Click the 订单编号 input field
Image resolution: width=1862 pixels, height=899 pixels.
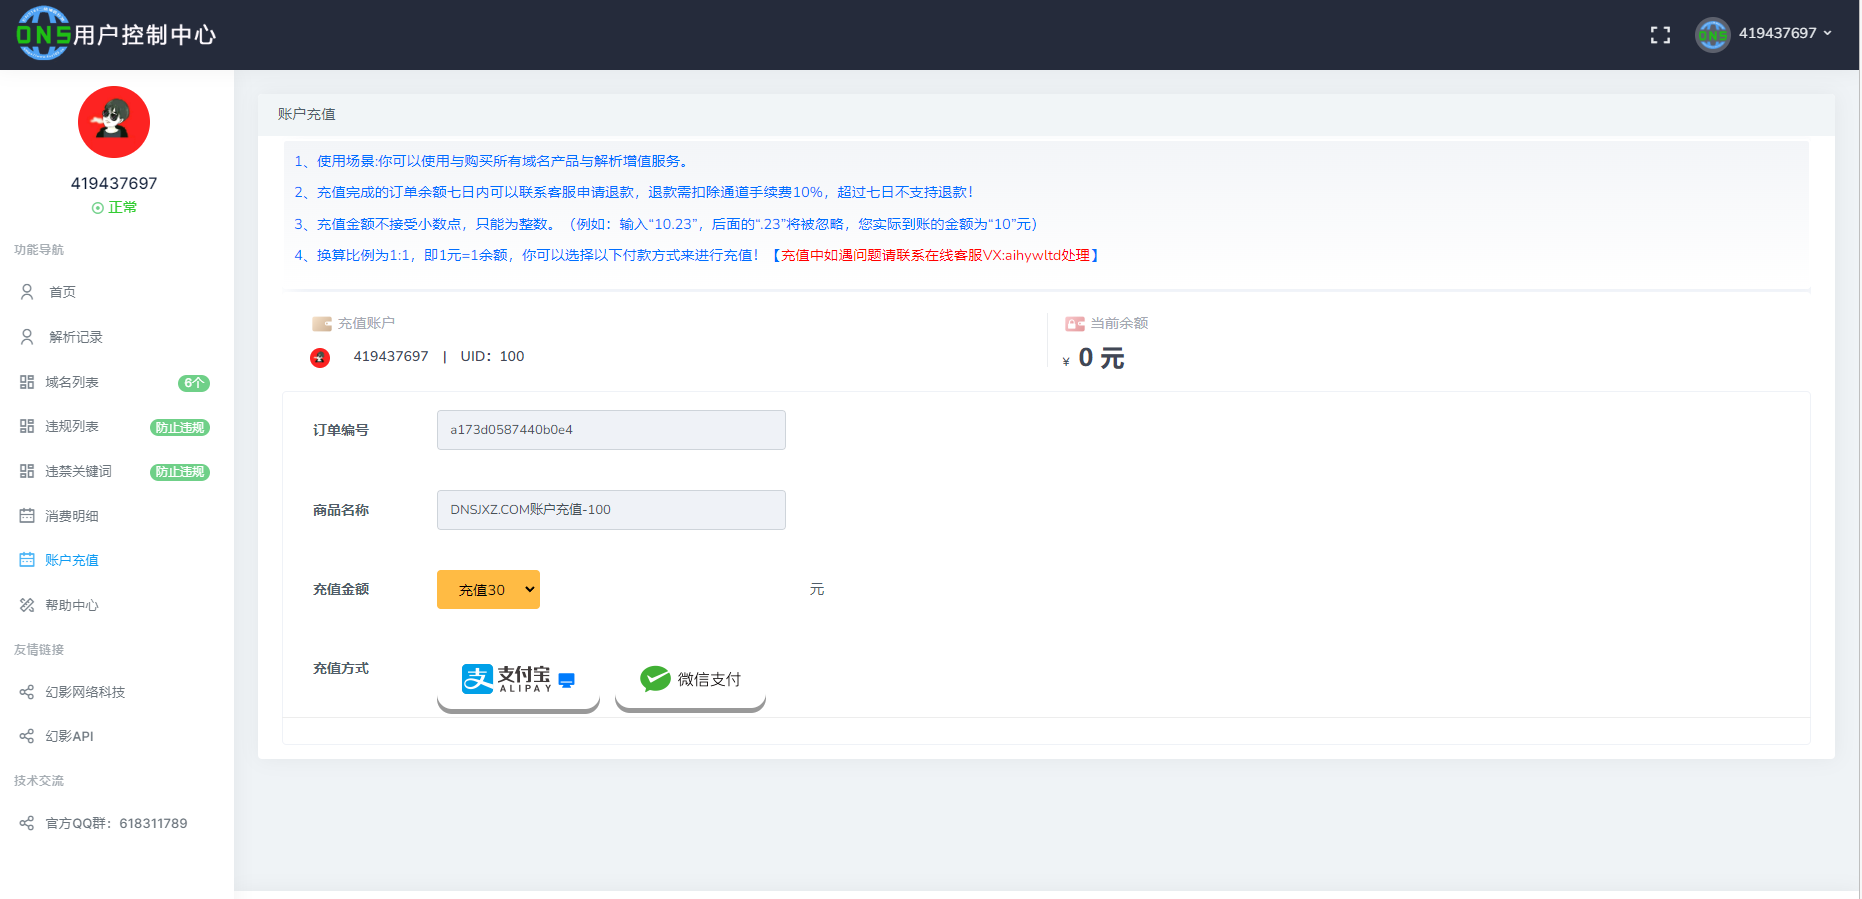tap(611, 430)
